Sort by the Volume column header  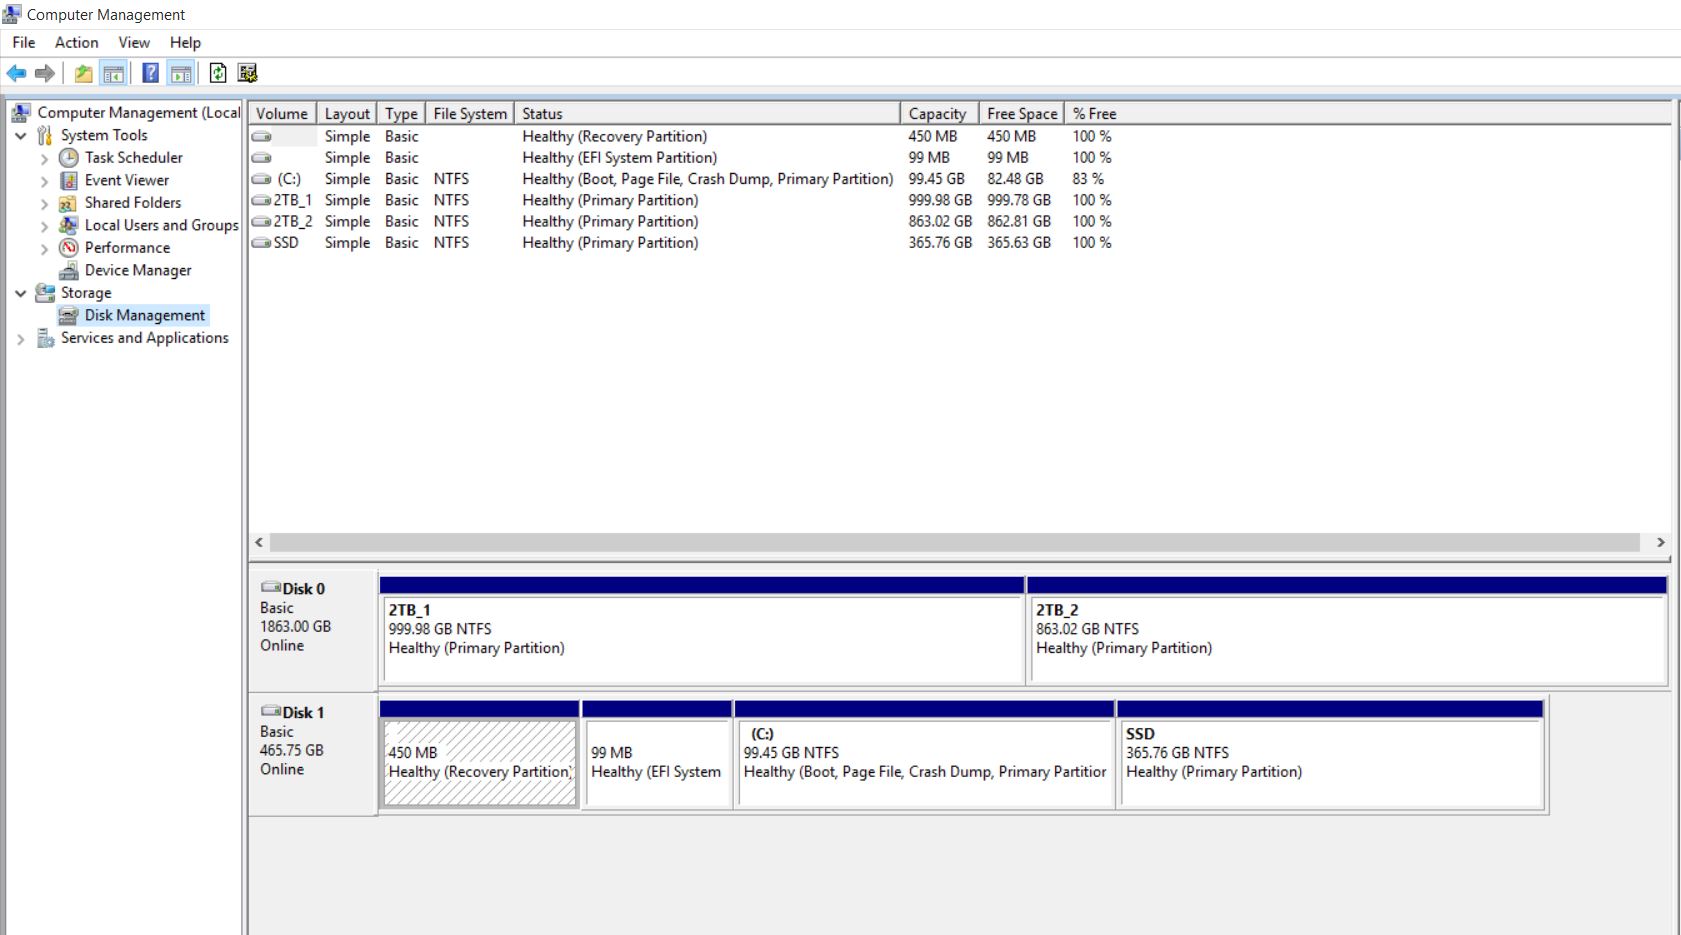pyautogui.click(x=283, y=113)
